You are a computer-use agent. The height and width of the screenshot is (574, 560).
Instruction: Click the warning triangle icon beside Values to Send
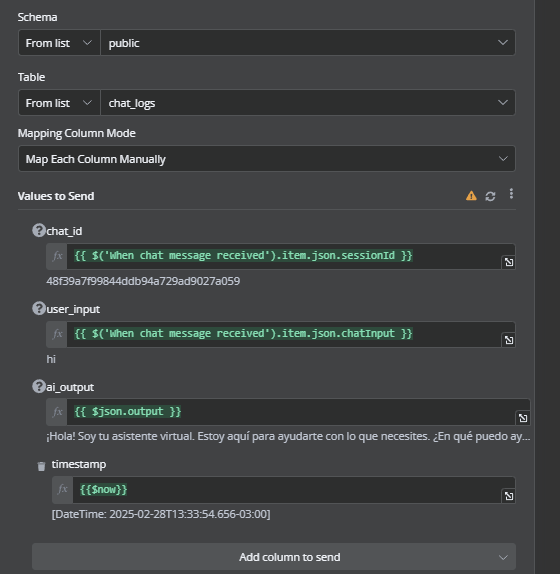click(x=471, y=196)
